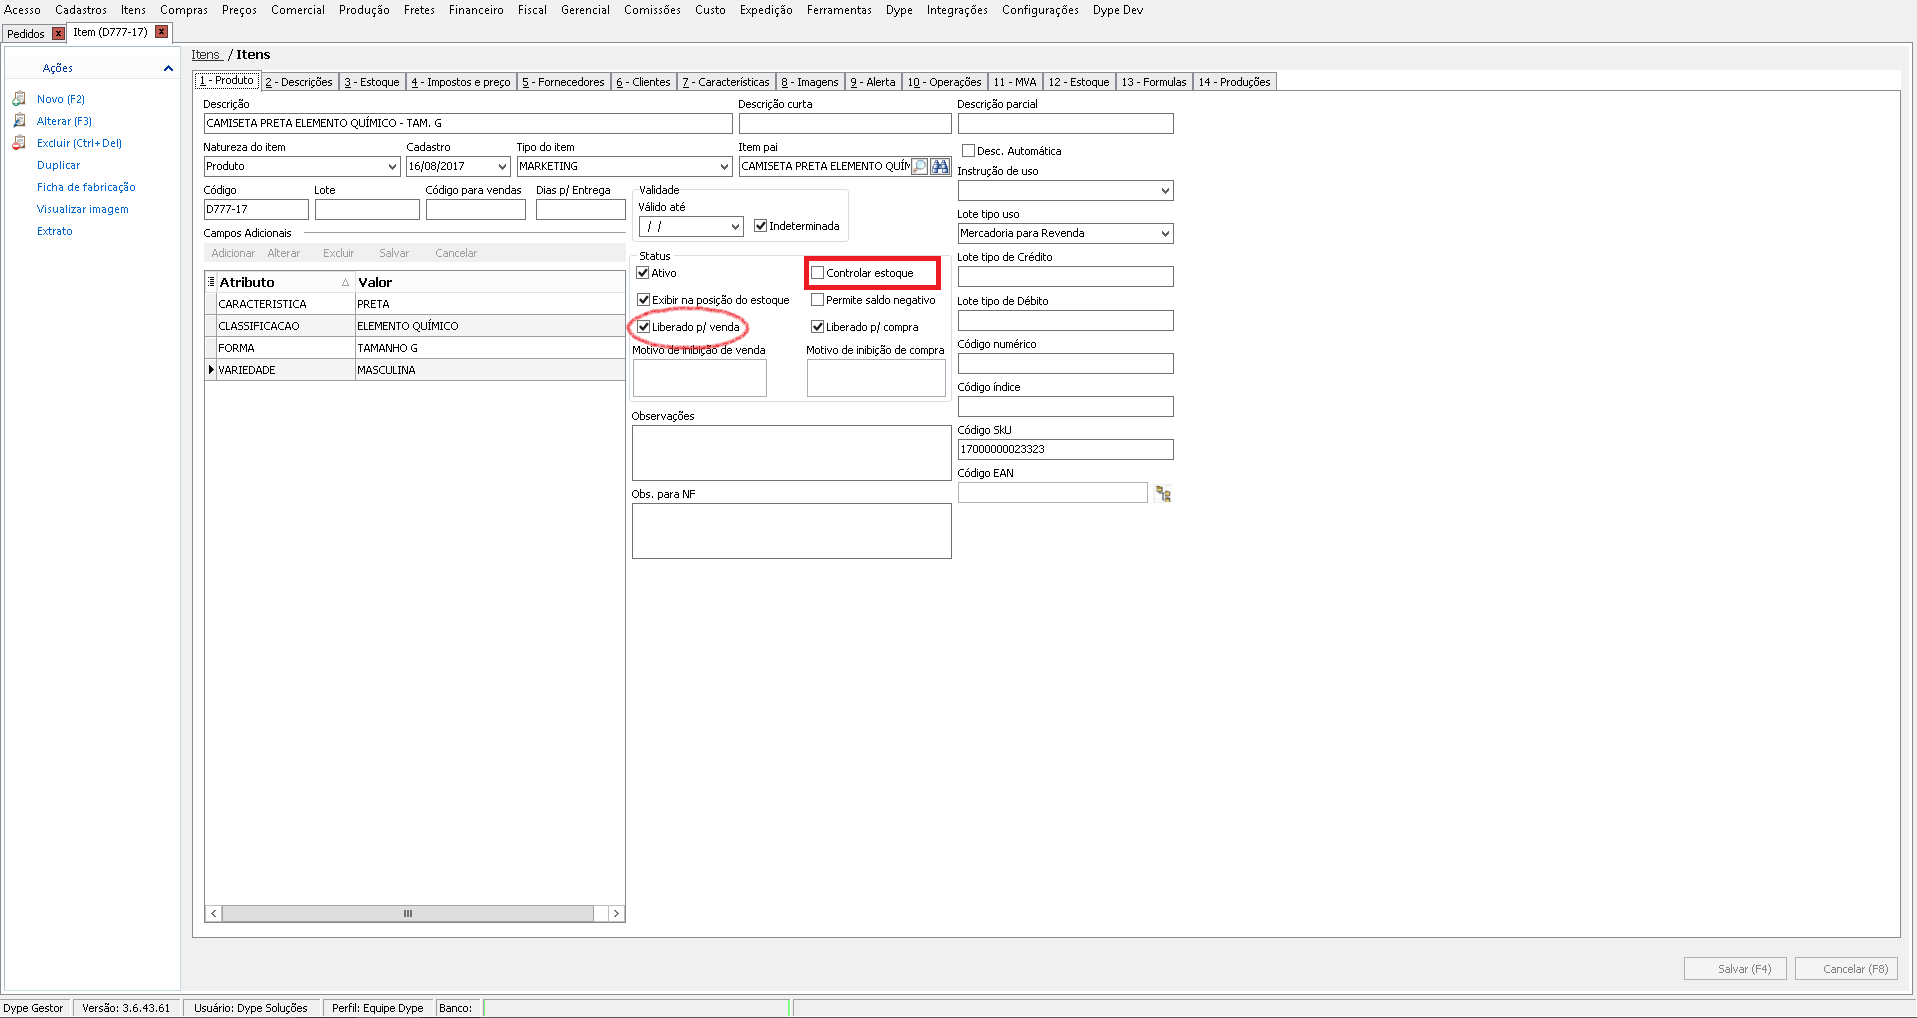Screen dimensions: 1917x1018
Task: Click the Perfil: Equipe Dype status entry
Action: [x=378, y=1008]
